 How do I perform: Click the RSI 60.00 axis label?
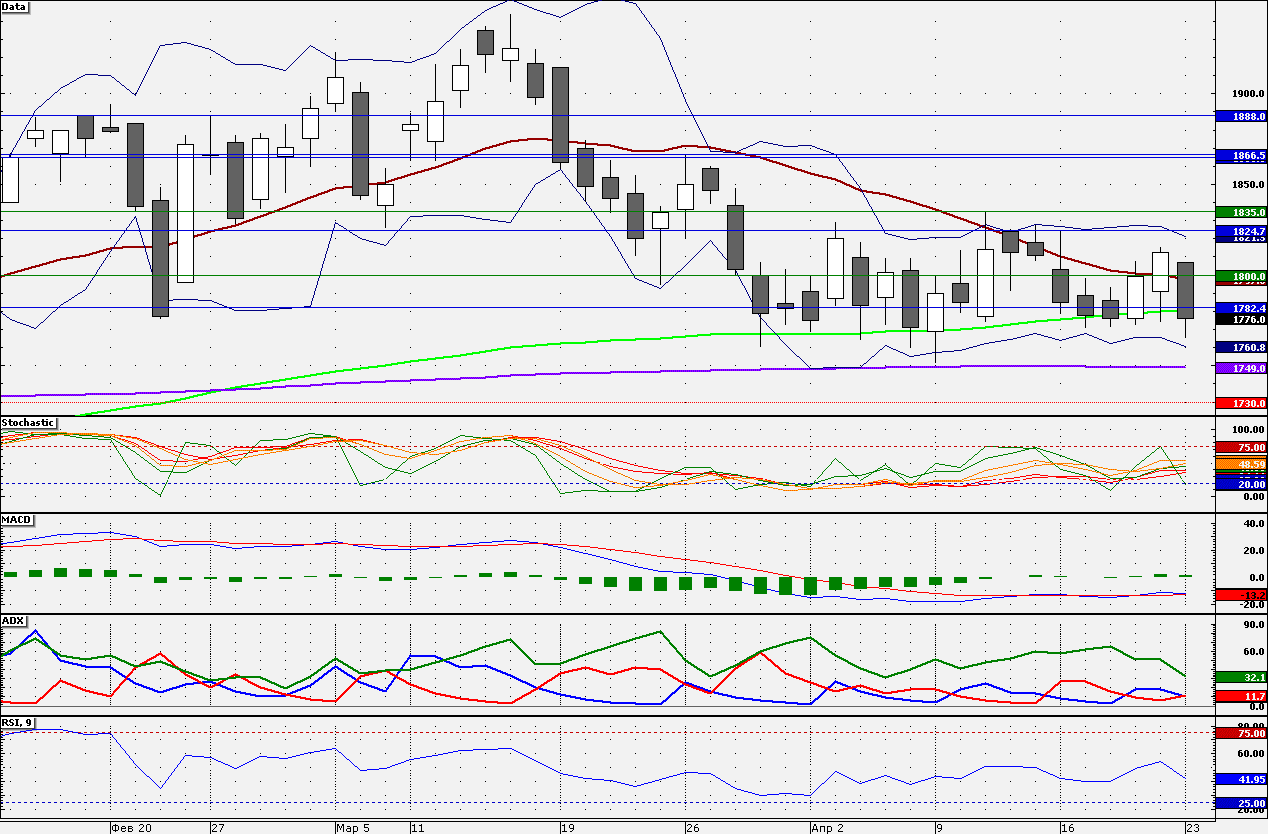pyautogui.click(x=1250, y=754)
